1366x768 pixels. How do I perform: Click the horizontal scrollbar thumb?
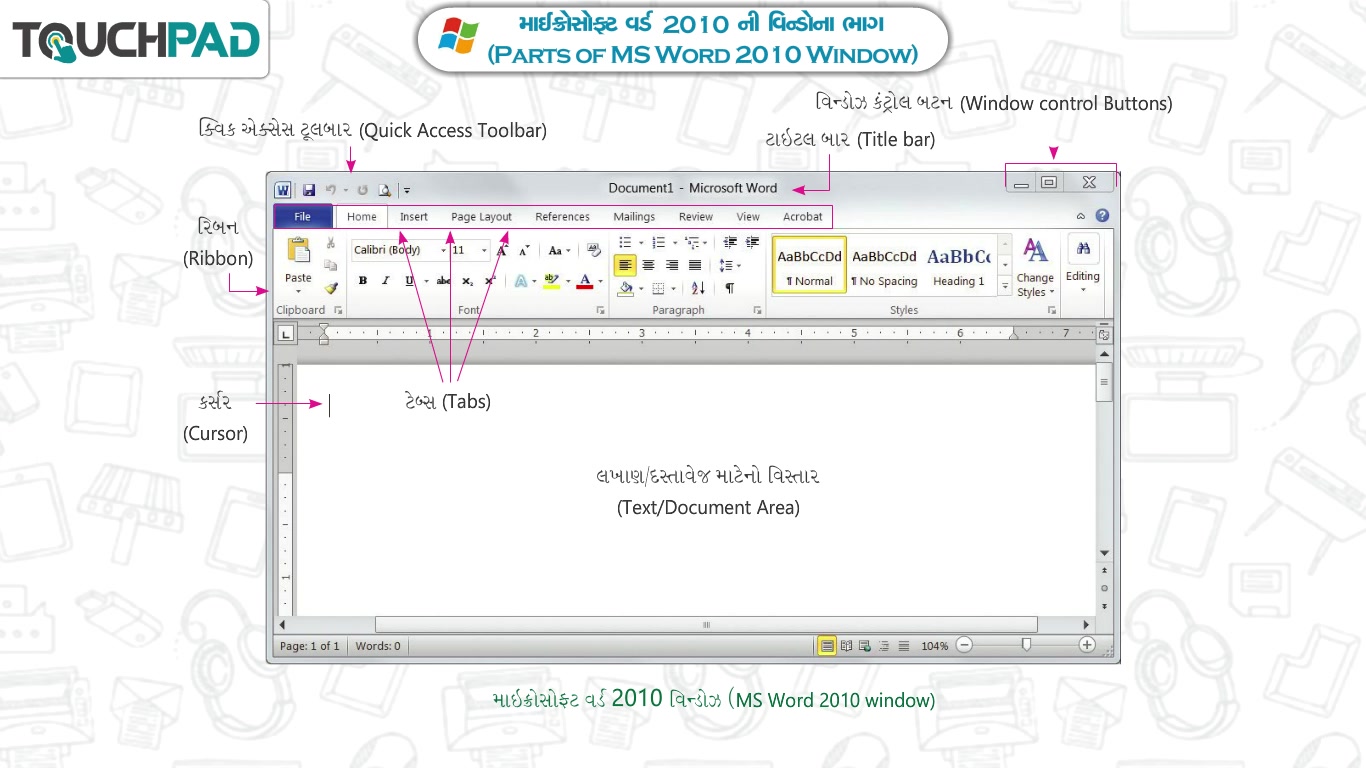[x=706, y=625]
